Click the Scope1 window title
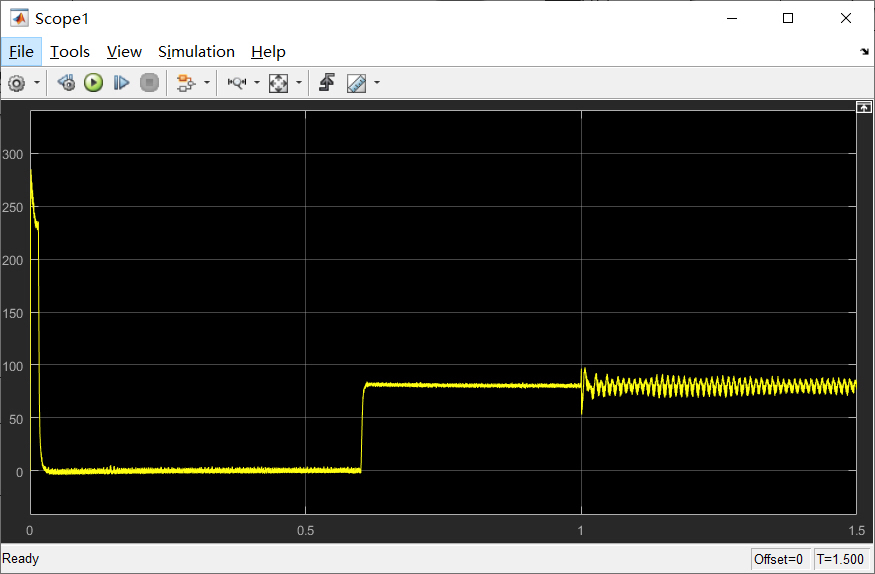Viewport: 875px width, 574px height. click(62, 19)
